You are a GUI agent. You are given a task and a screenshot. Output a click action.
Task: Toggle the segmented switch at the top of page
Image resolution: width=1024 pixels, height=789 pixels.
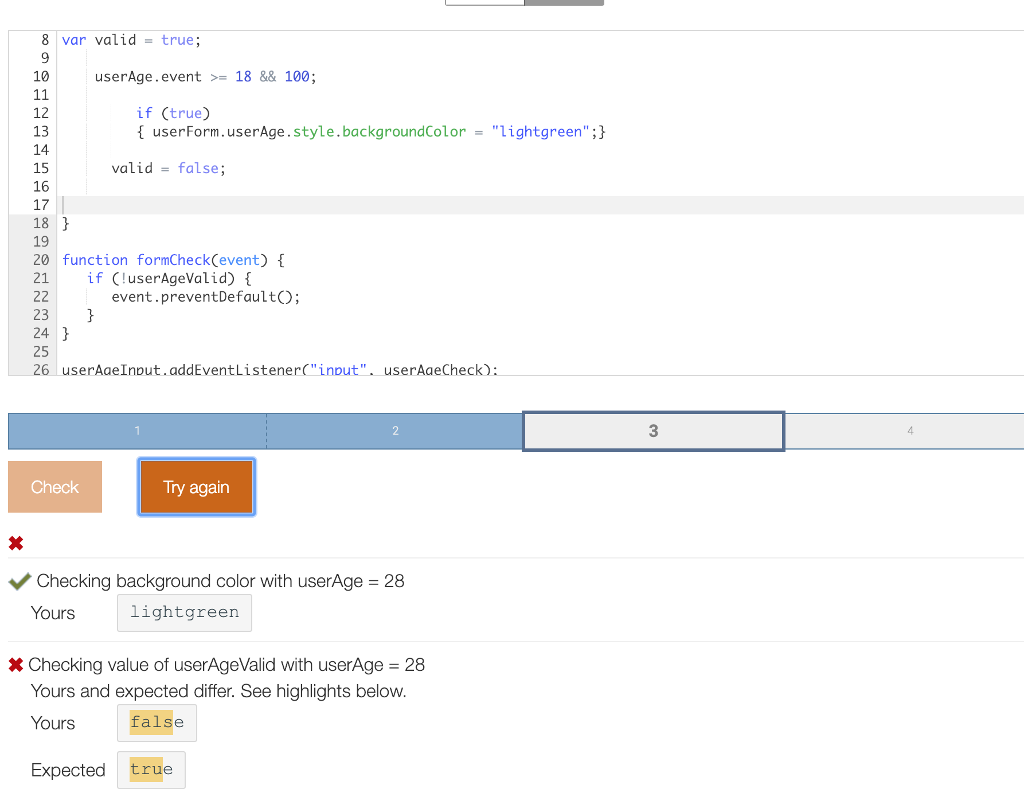coord(524,2)
